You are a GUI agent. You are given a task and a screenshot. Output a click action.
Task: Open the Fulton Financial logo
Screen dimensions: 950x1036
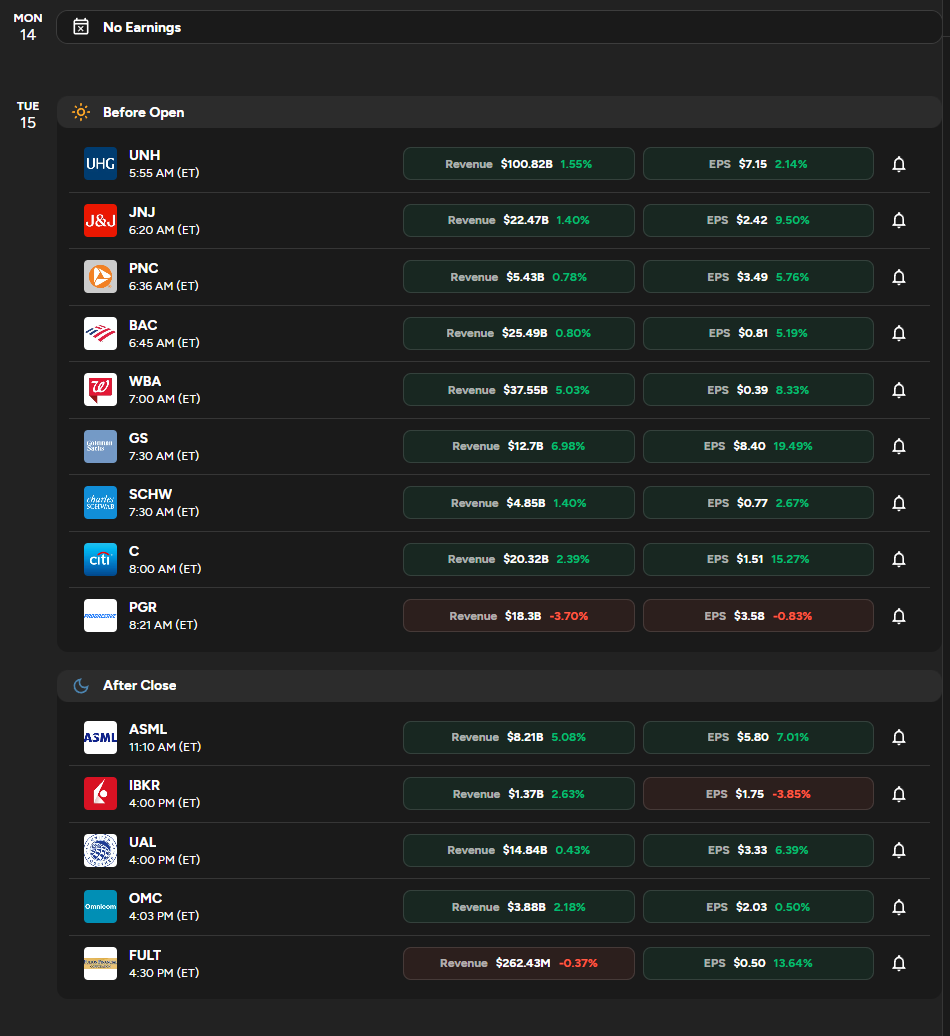click(x=100, y=963)
